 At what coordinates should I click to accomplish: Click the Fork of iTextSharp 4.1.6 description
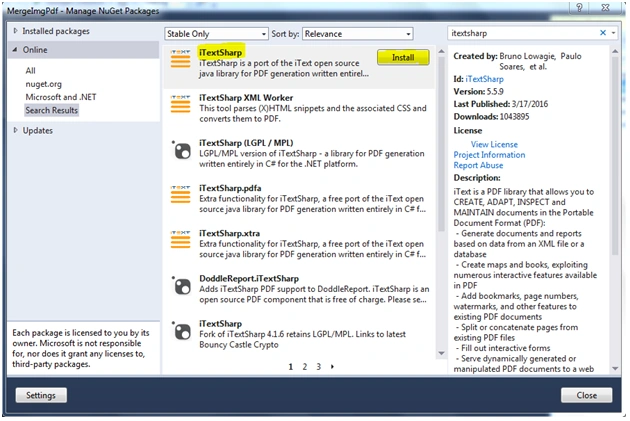point(303,339)
